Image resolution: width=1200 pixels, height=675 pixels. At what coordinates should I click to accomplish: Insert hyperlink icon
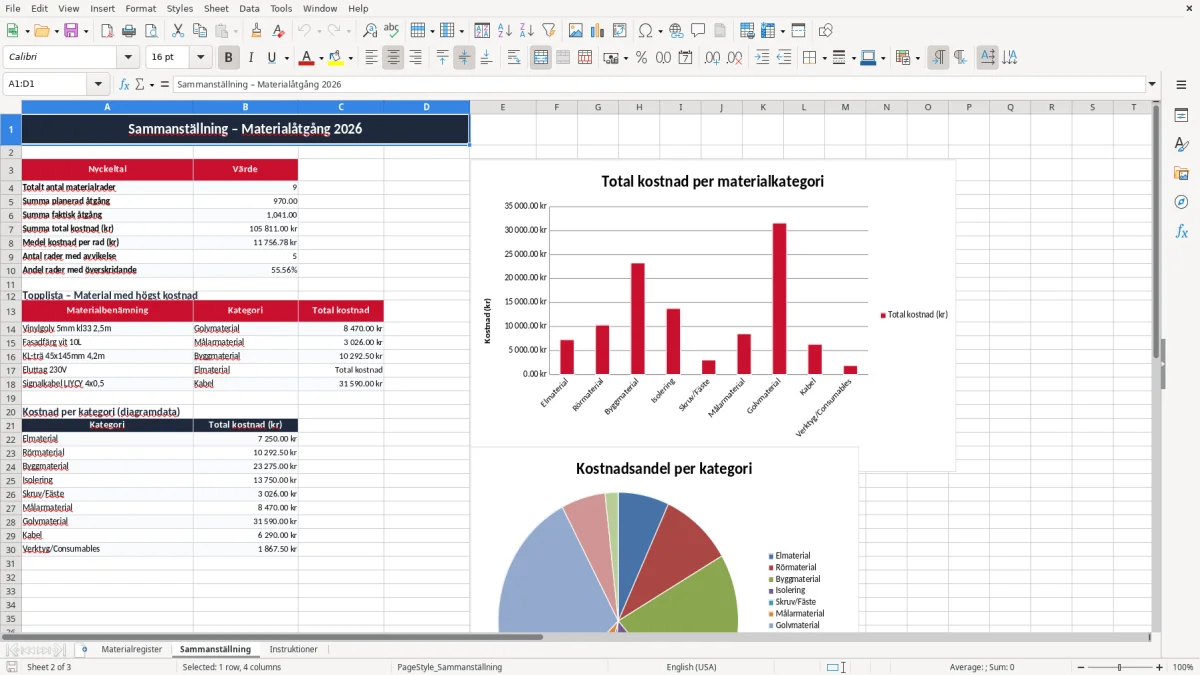point(676,31)
